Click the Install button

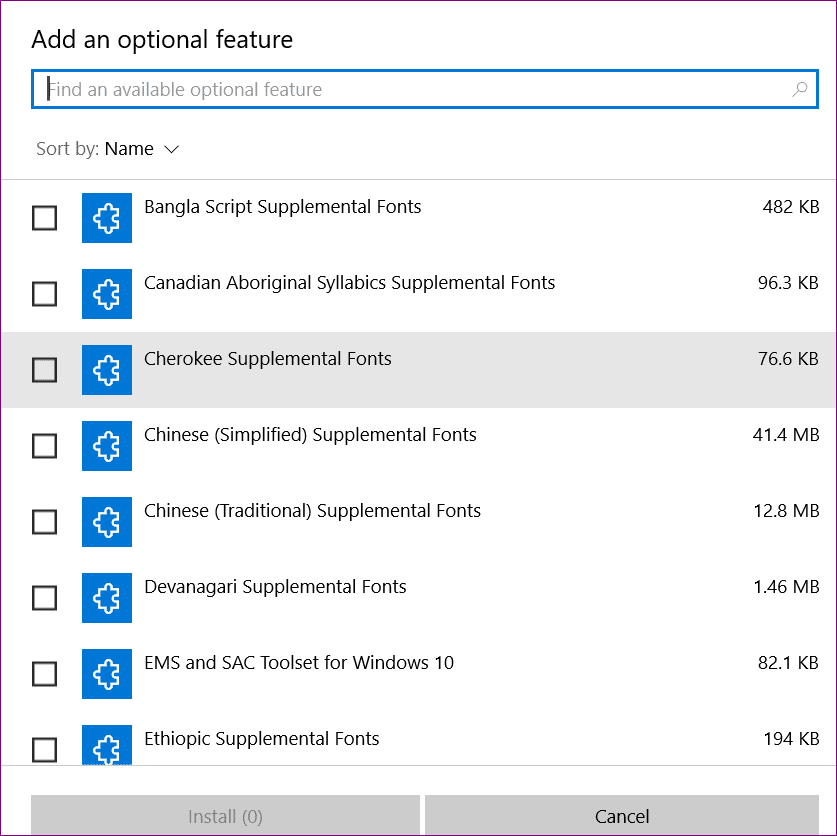click(225, 814)
